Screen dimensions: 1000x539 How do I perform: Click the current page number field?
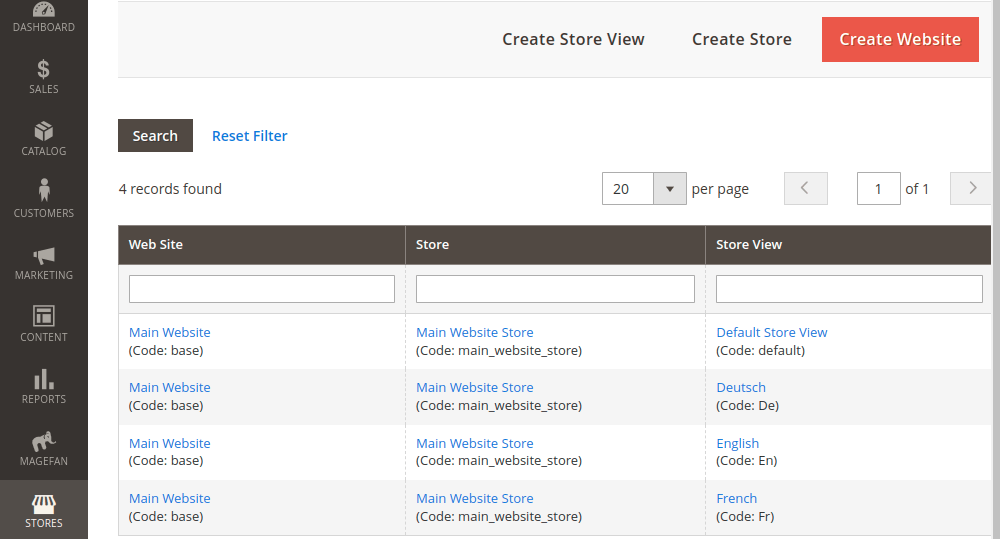[878, 189]
